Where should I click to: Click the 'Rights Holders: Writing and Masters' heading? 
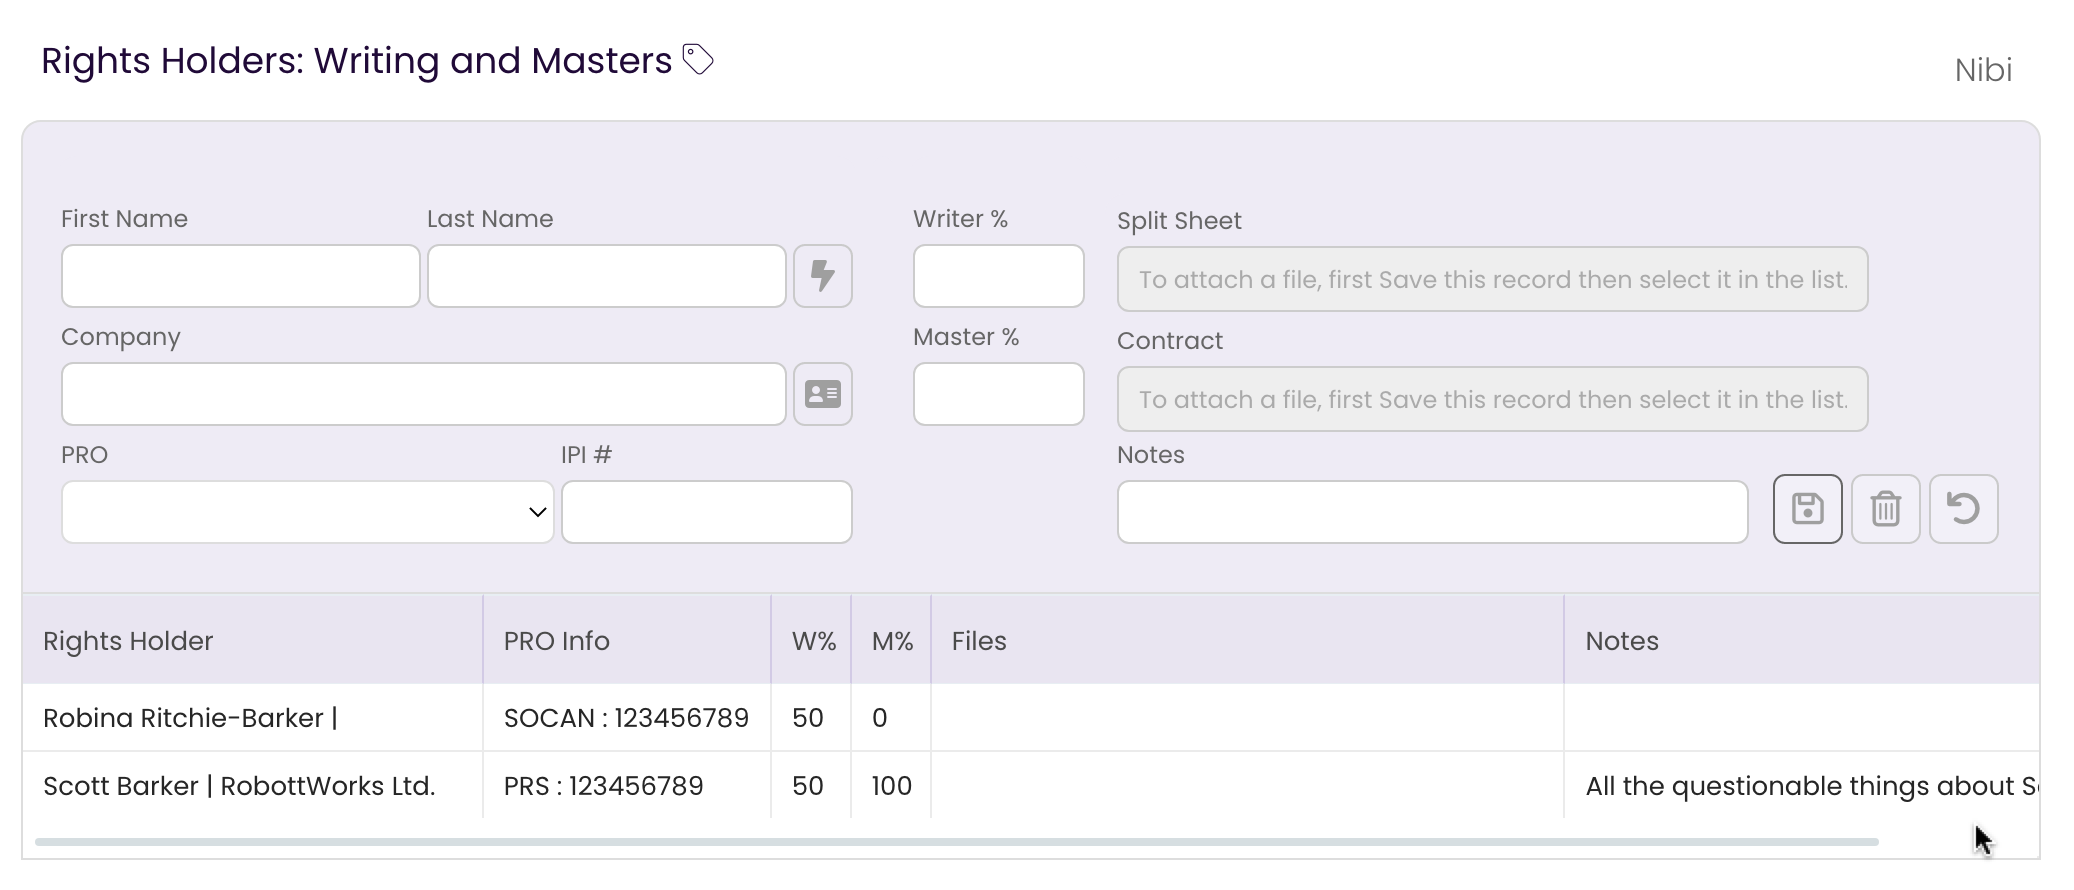[x=357, y=61]
